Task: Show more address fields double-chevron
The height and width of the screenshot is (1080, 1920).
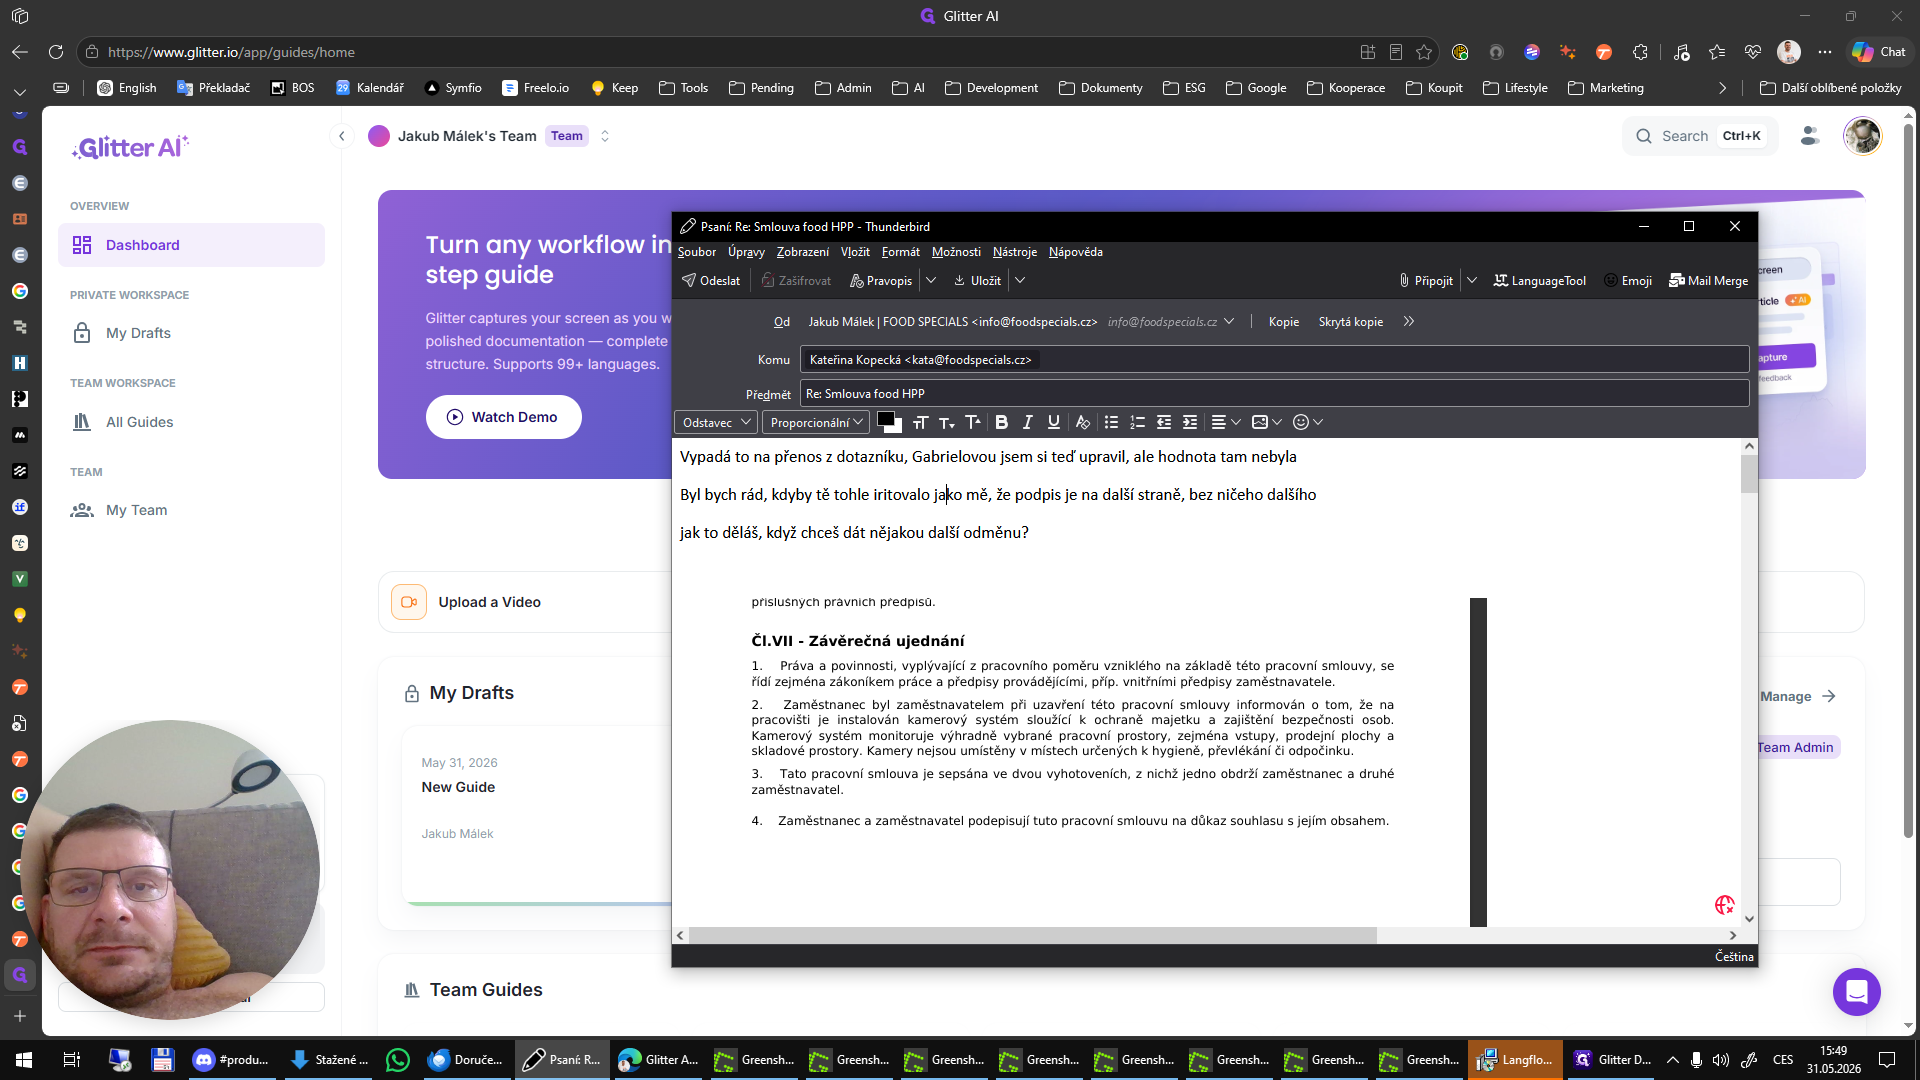Action: [x=1408, y=322]
